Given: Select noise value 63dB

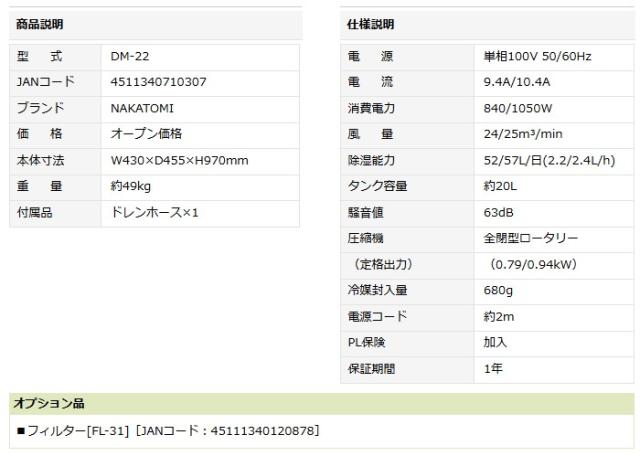Looking at the screenshot, I should pos(498,212).
